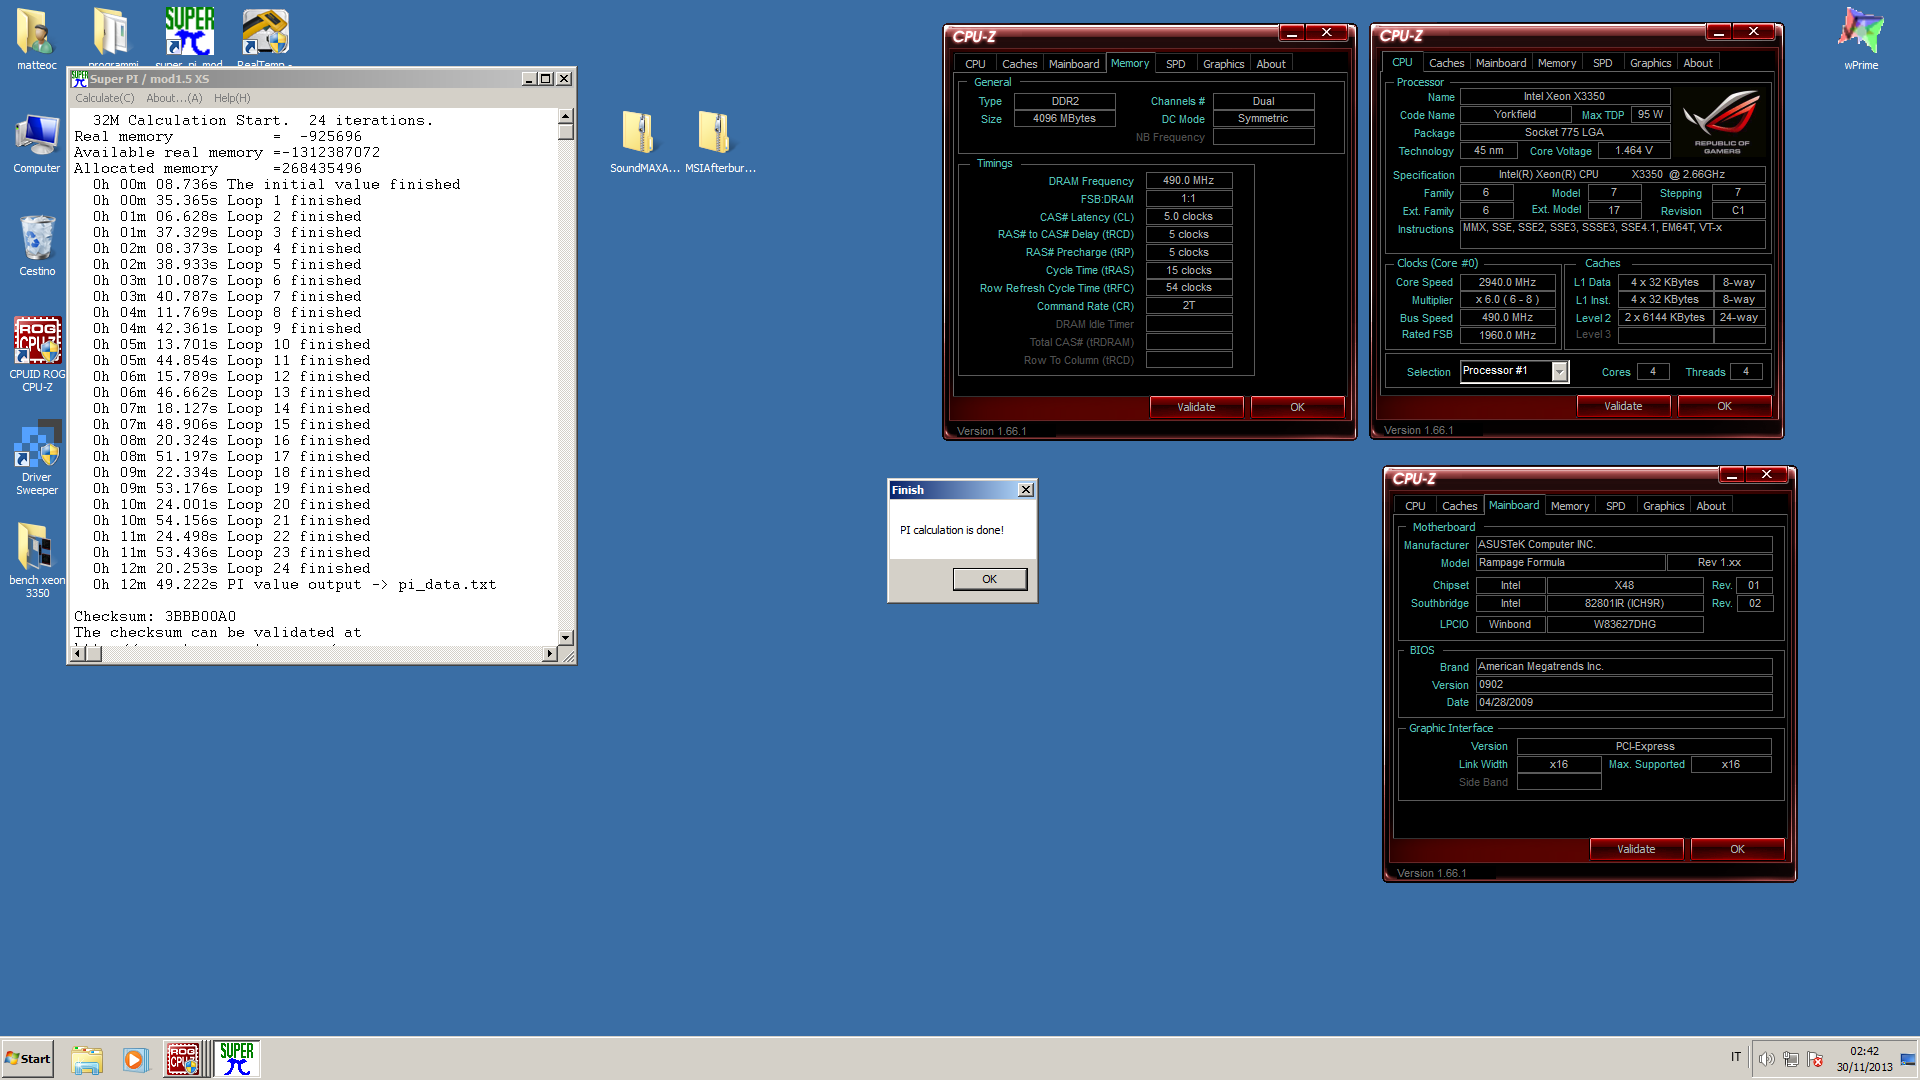Screen dimensions: 1920x1080
Task: Click the Super PI vertical scrollbar up arrow
Action: coord(566,116)
